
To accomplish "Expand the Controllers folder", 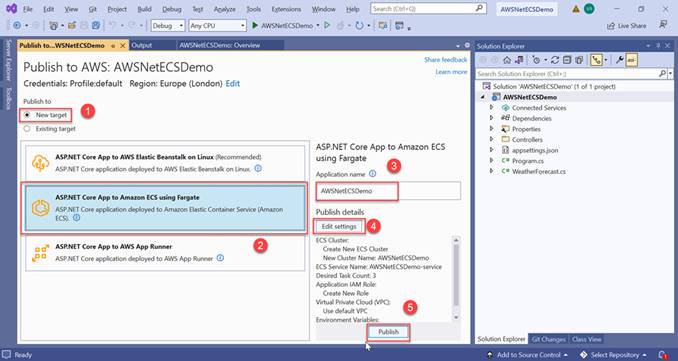I will [x=492, y=139].
